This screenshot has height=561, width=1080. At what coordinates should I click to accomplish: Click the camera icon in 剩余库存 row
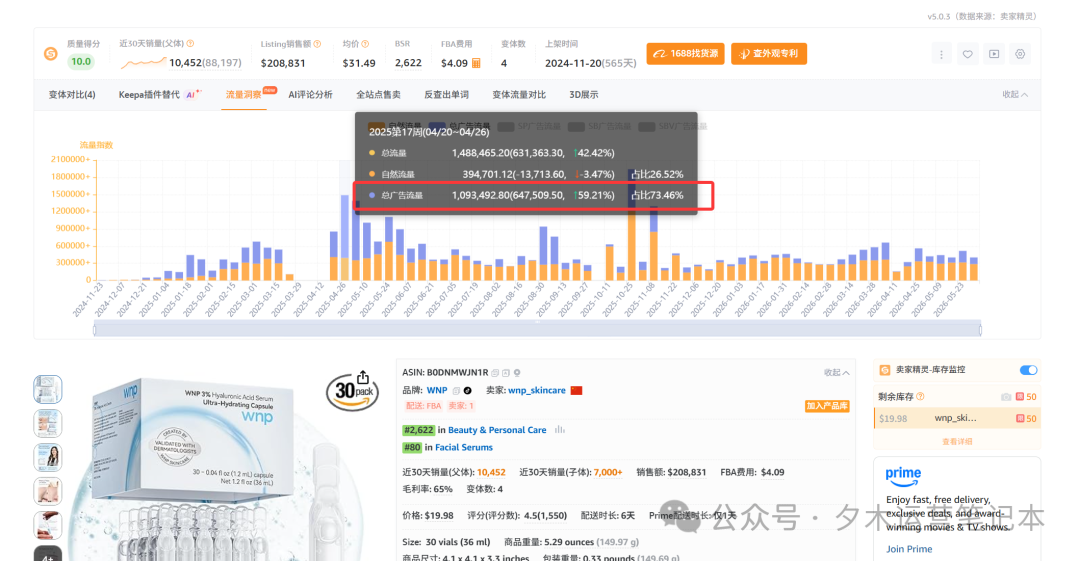(x=1006, y=397)
